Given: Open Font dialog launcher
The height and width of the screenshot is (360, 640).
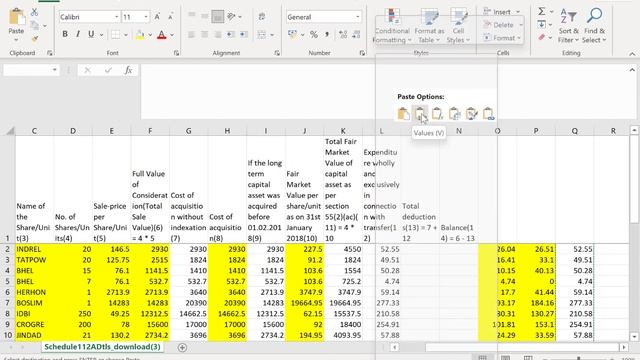Looking at the screenshot, I should 176,53.
